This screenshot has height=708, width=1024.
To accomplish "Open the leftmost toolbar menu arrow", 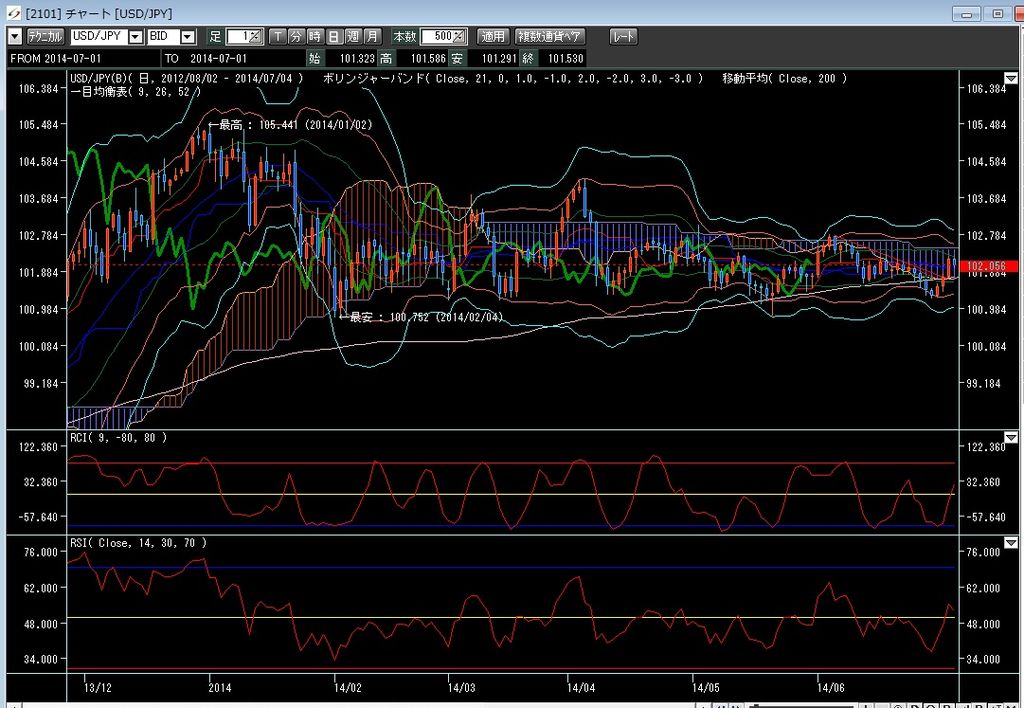I will tap(15, 37).
